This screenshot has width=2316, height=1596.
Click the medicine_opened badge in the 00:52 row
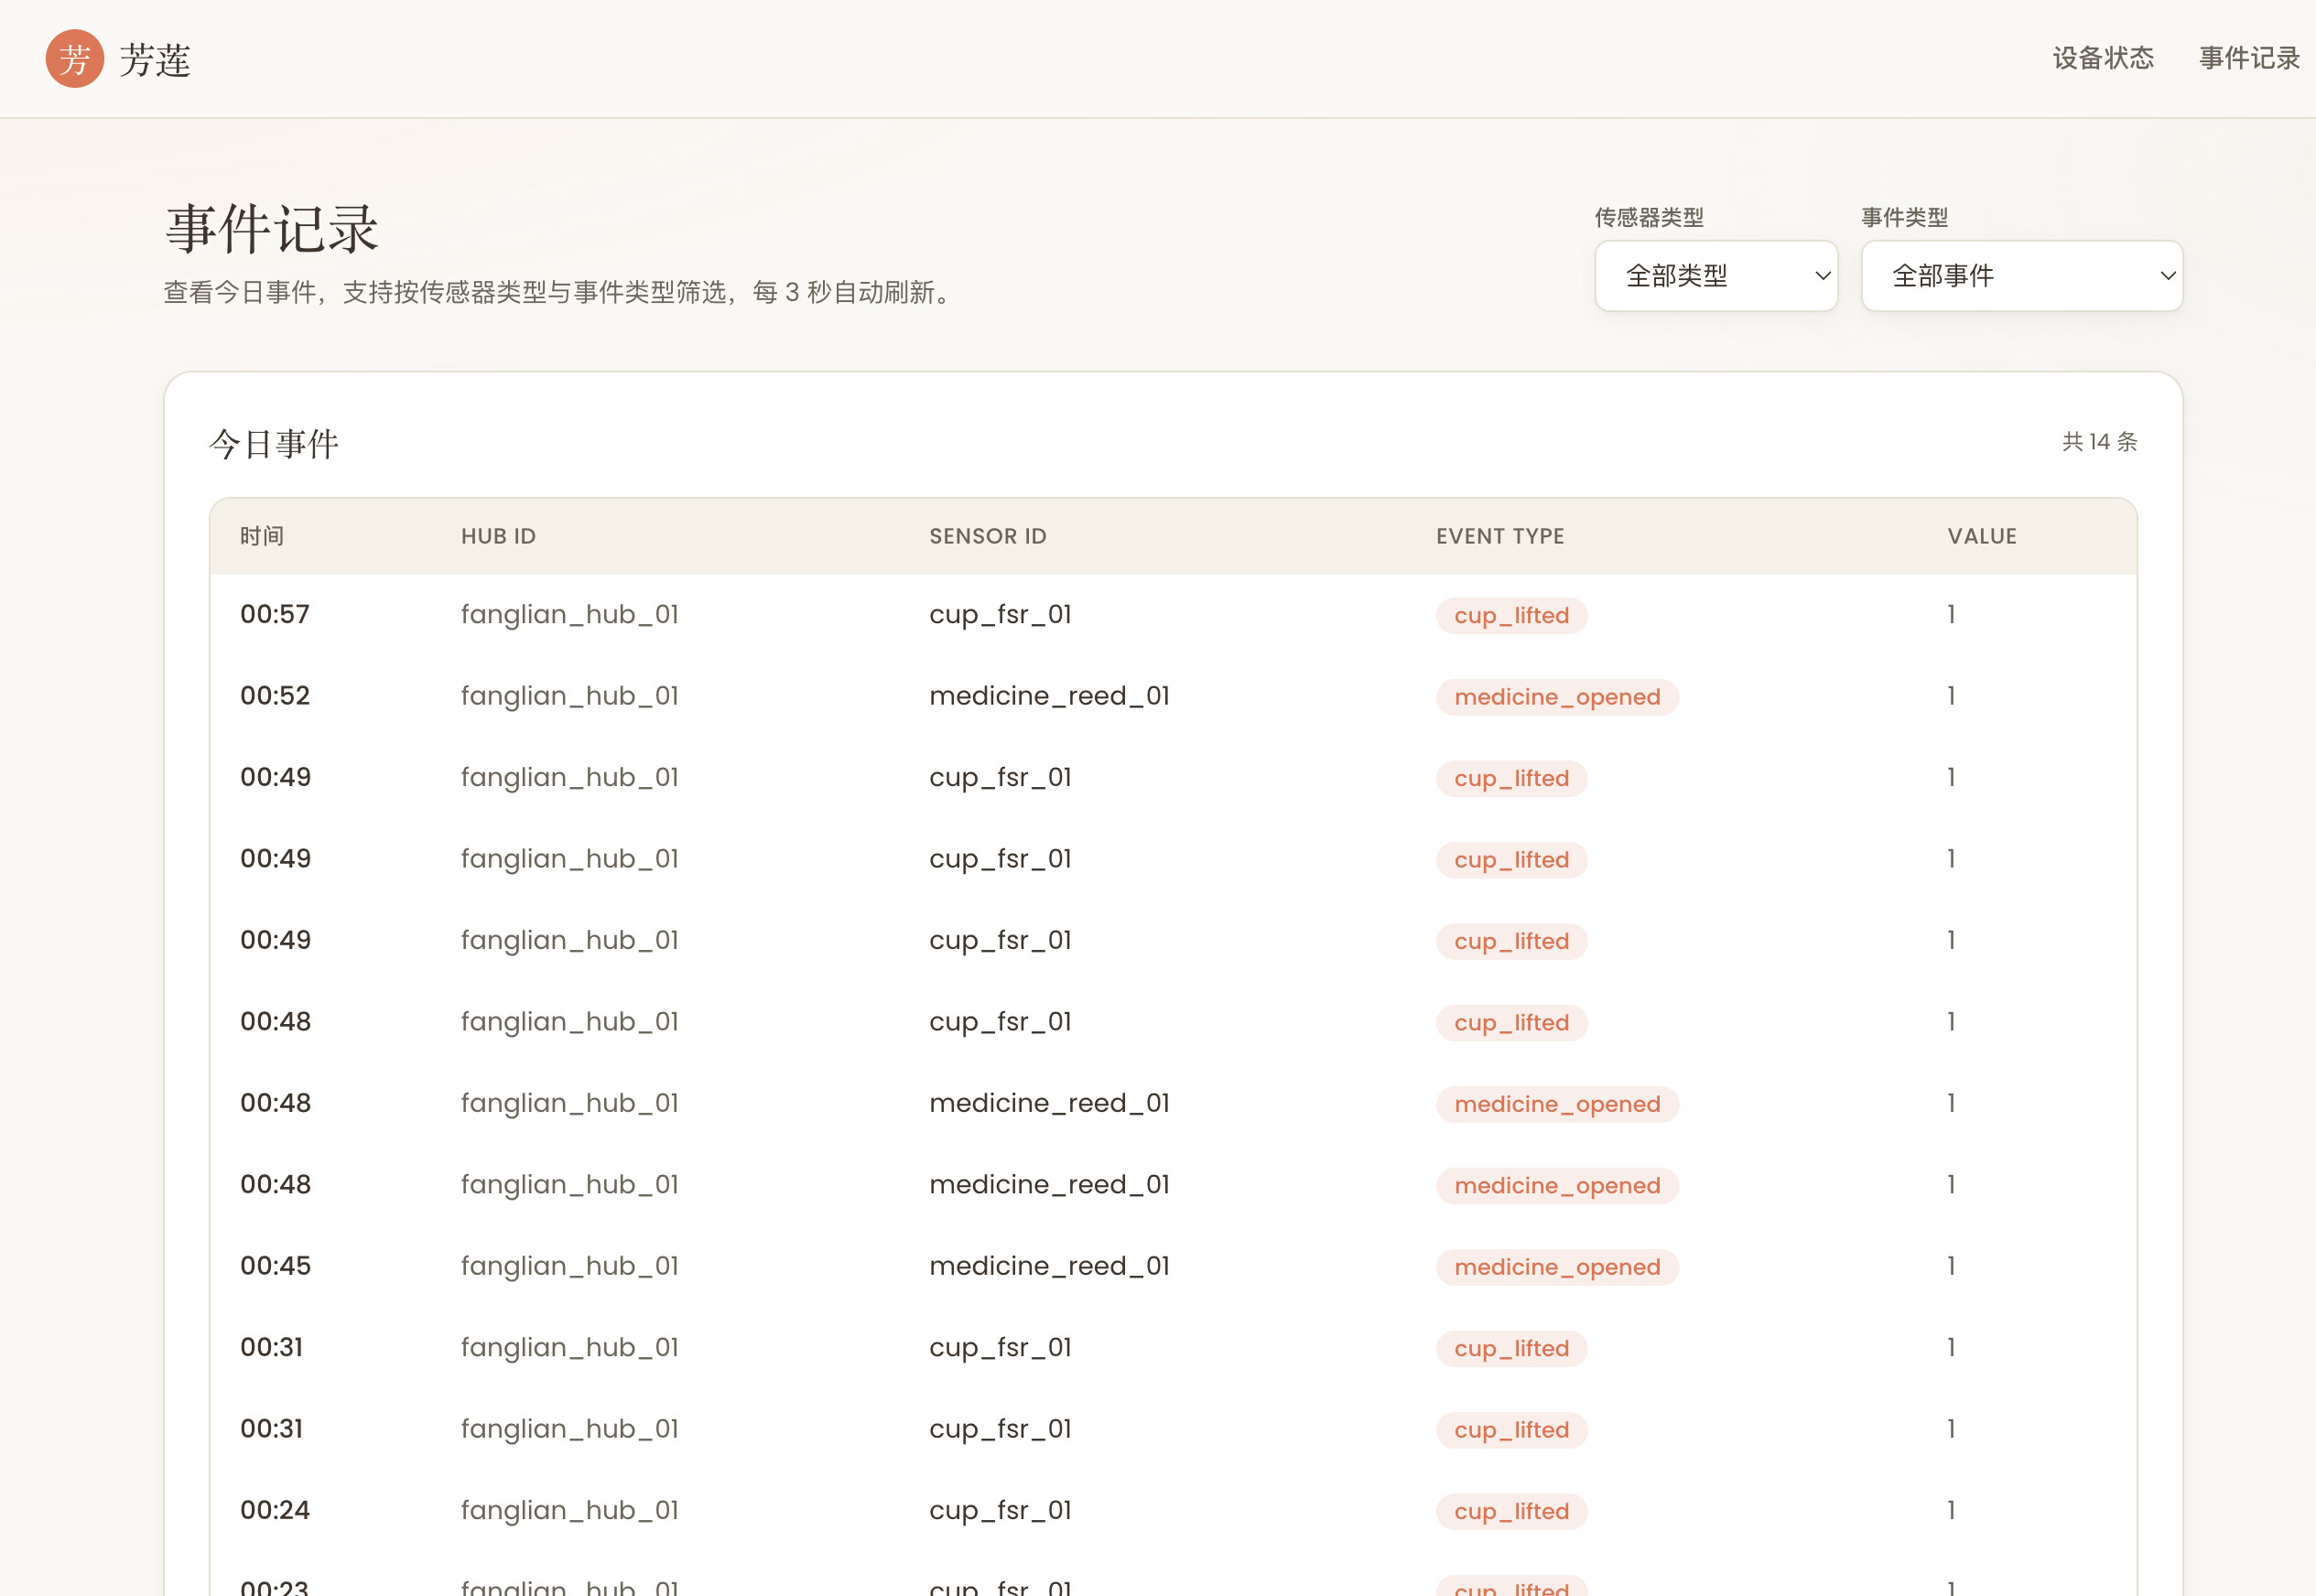1557,697
